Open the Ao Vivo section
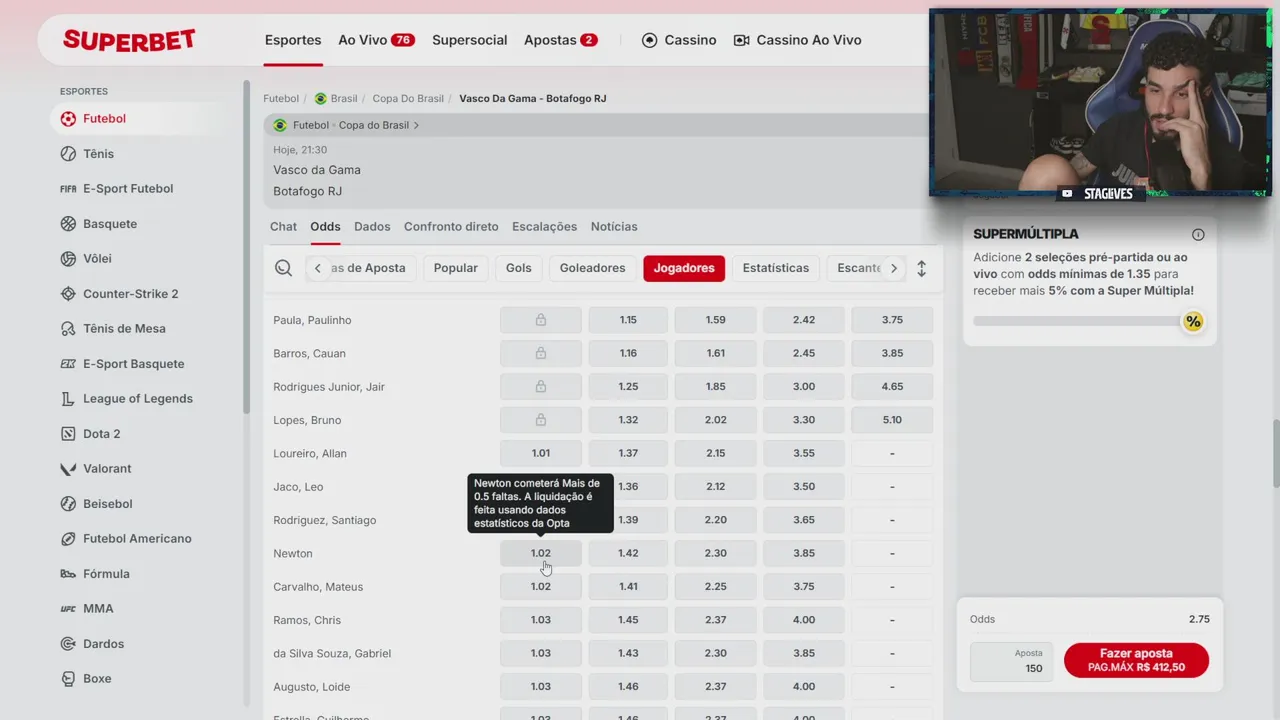Image resolution: width=1280 pixels, height=720 pixels. click(377, 40)
